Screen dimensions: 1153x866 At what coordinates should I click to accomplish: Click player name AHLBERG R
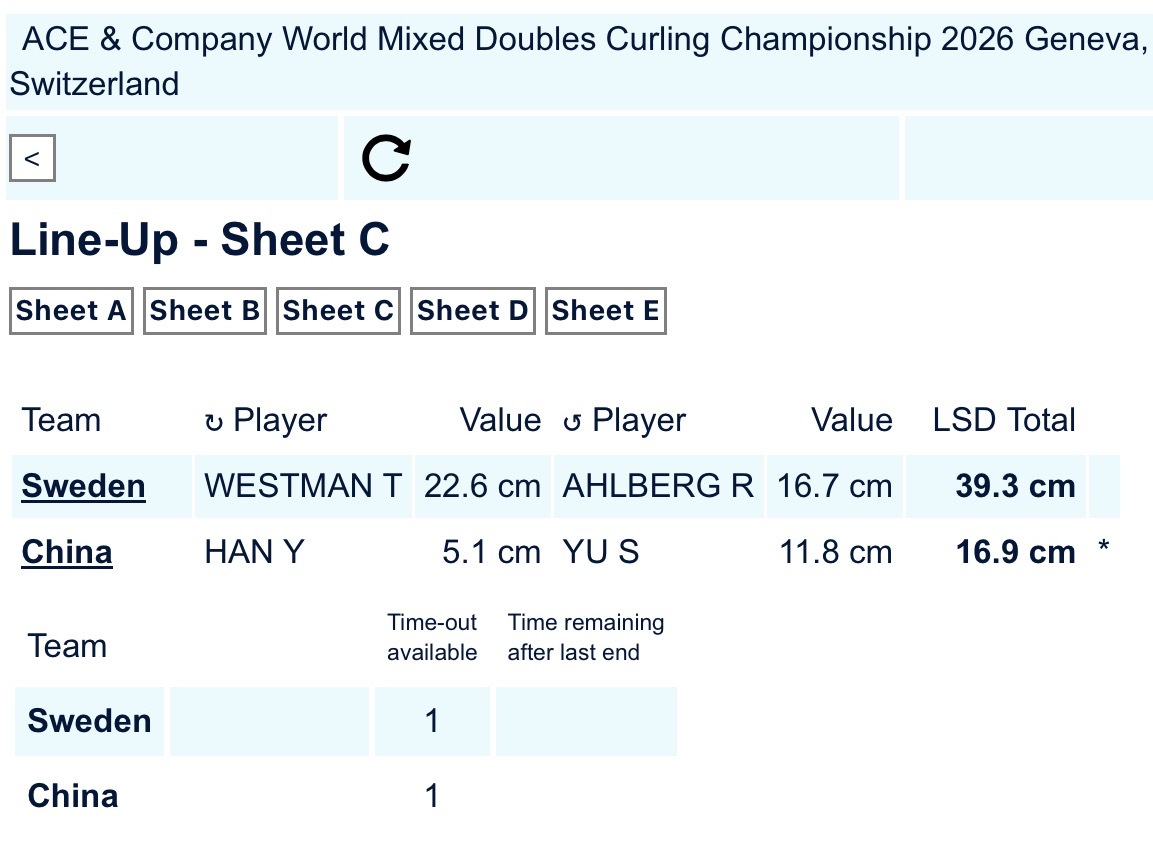coord(658,487)
